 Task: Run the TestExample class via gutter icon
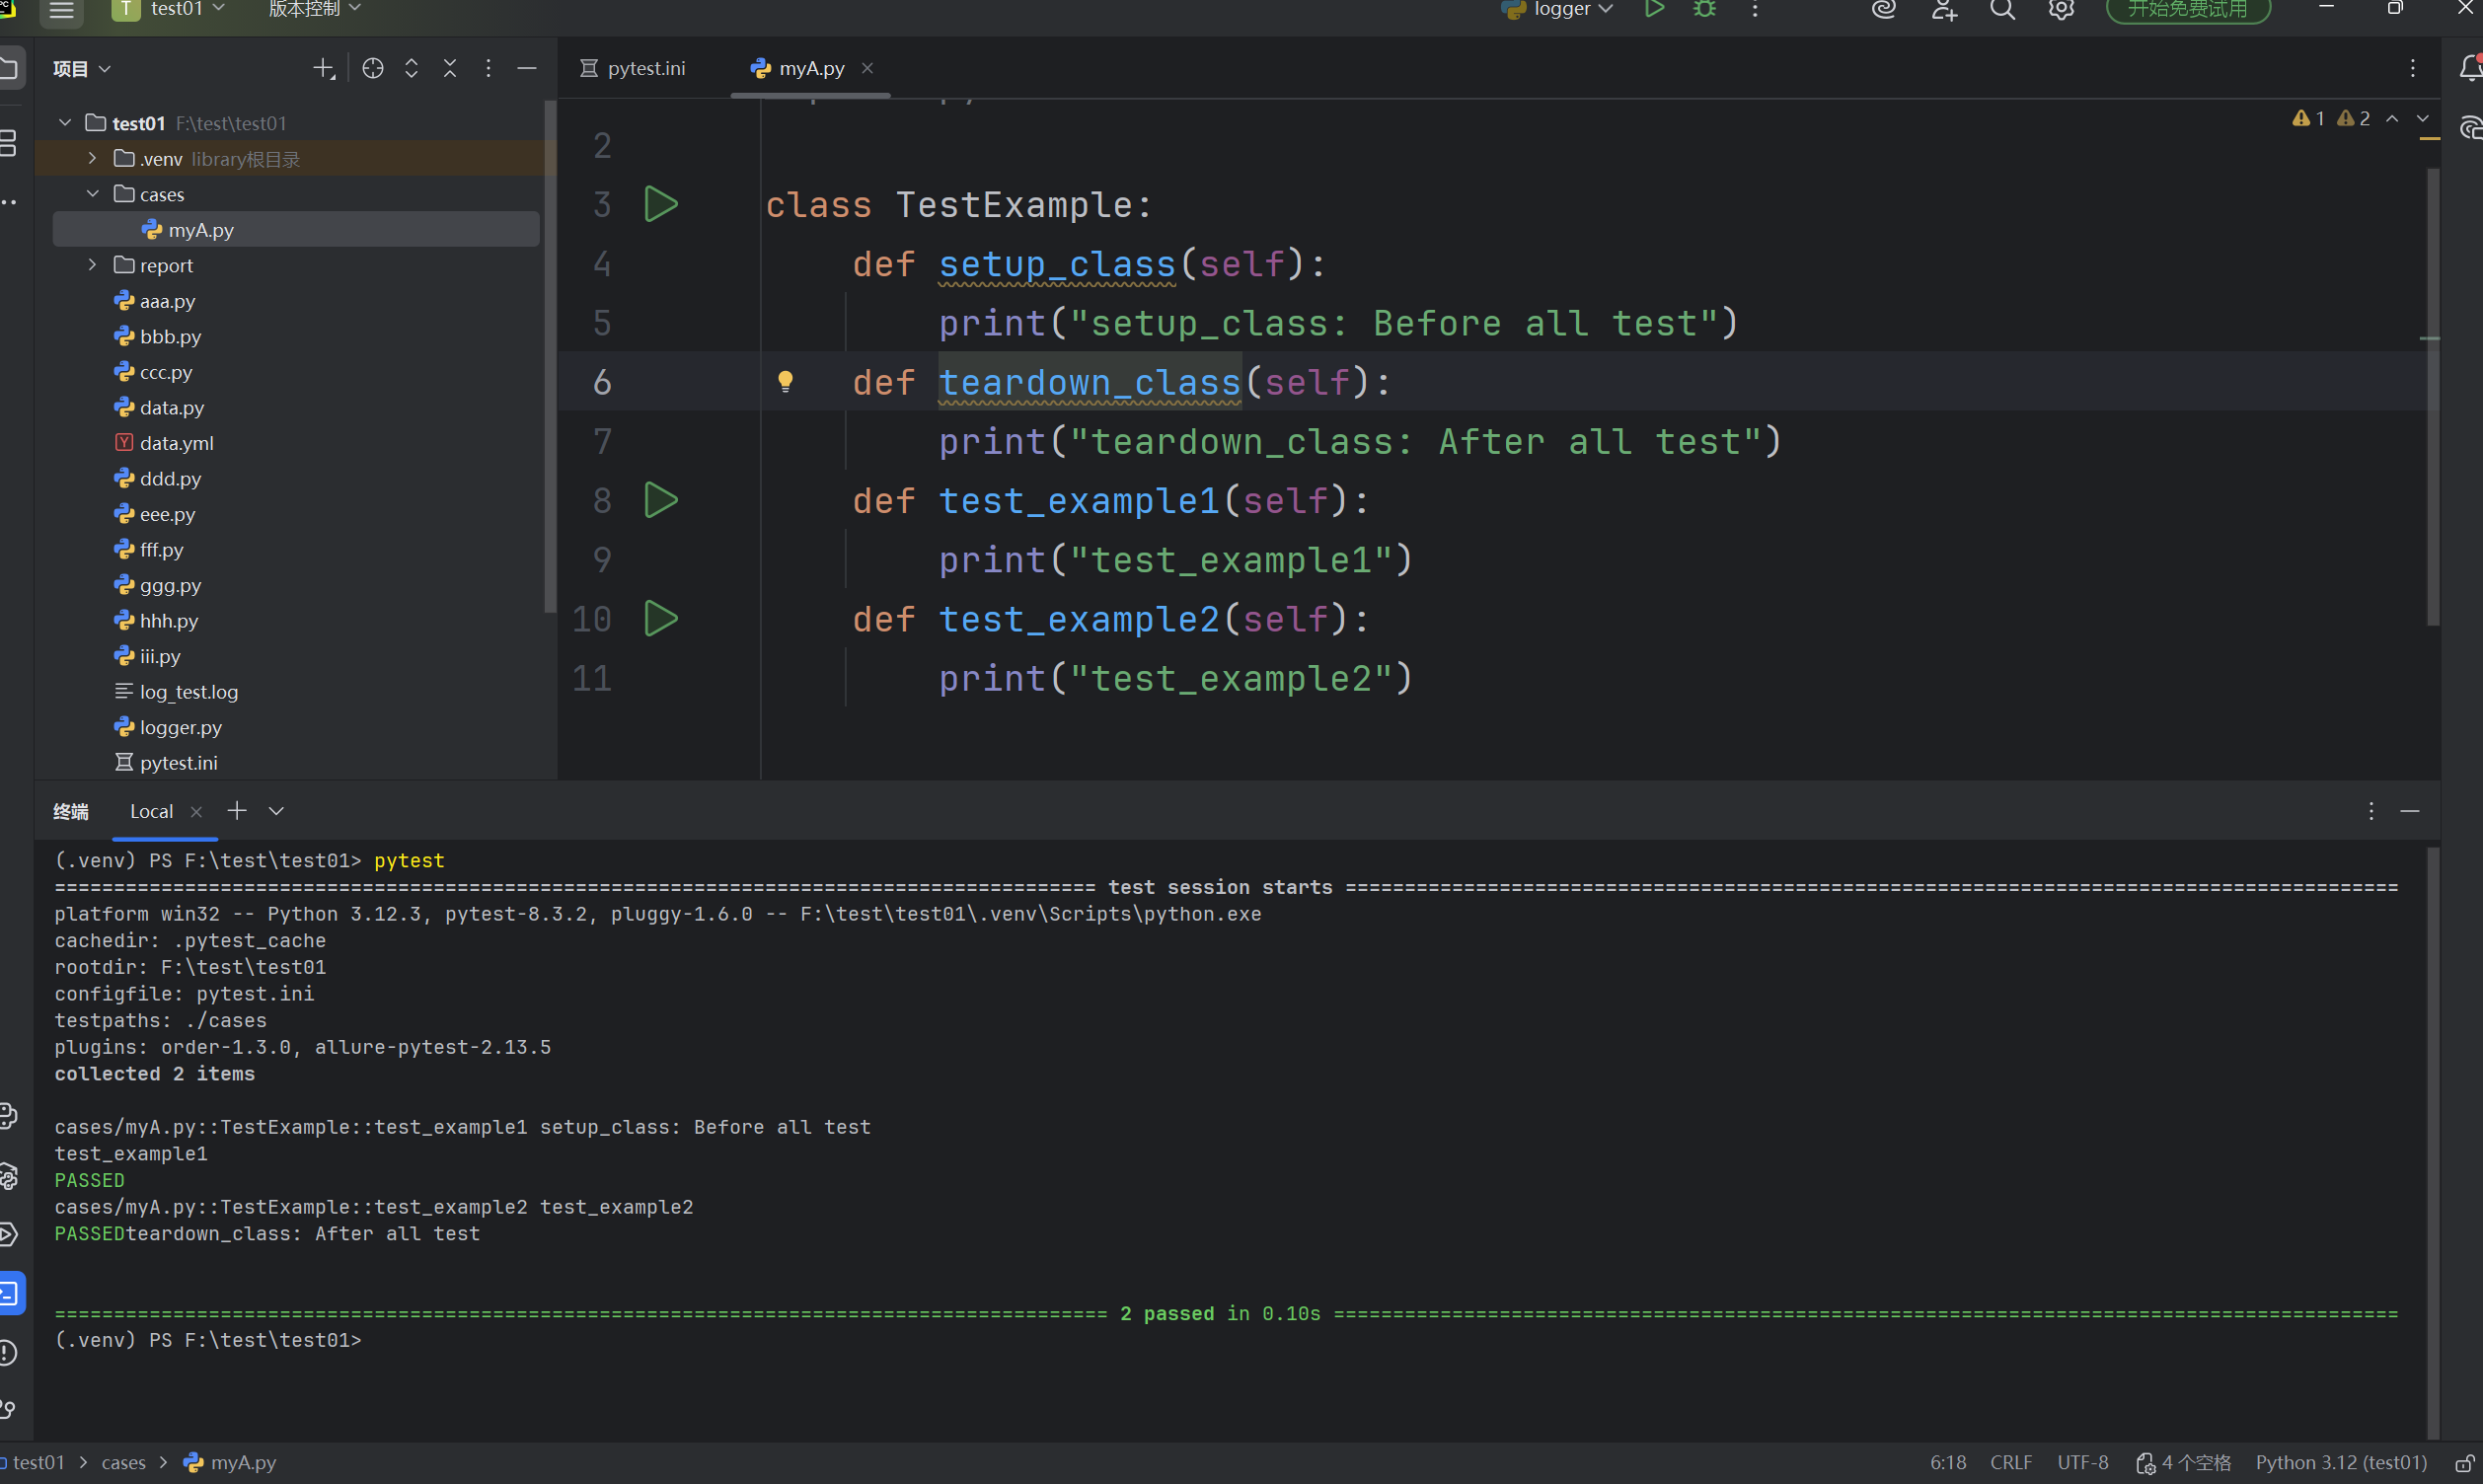tap(660, 205)
